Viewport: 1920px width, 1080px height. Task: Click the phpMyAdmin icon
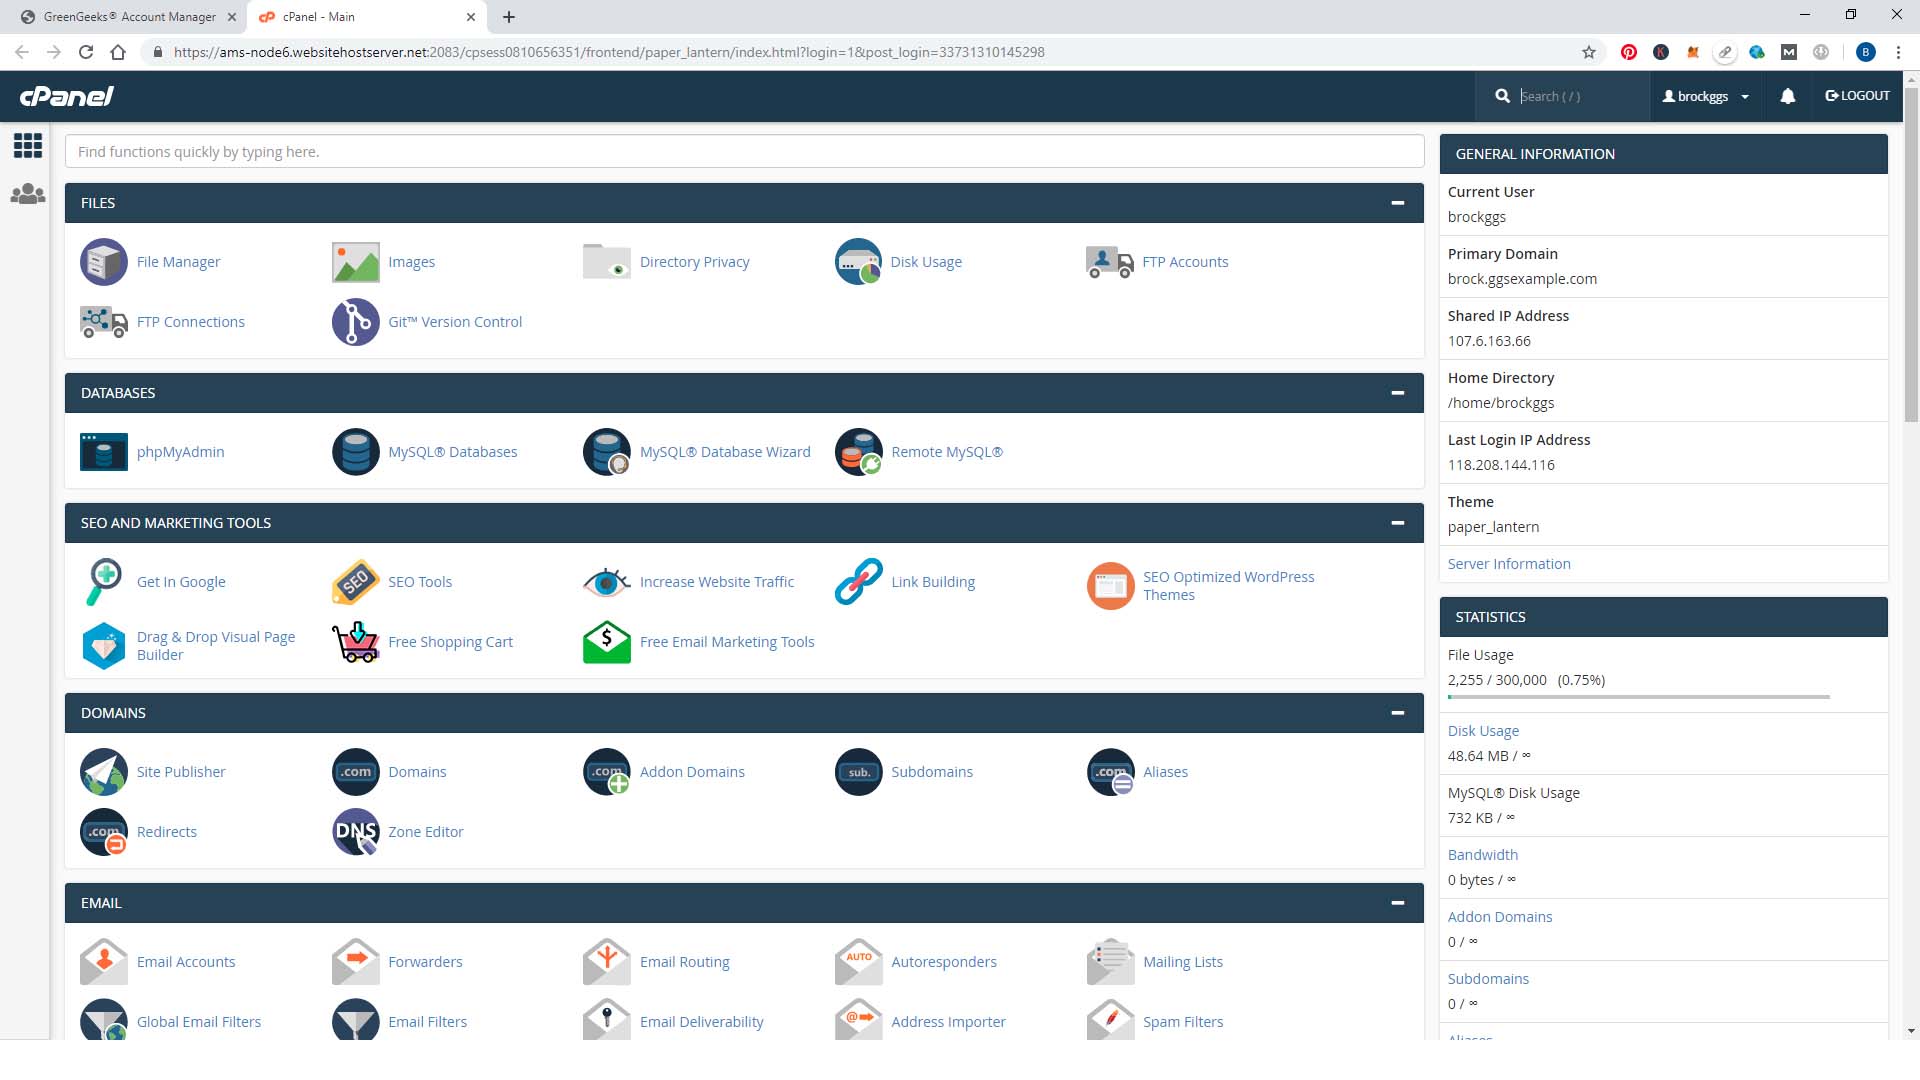104,452
